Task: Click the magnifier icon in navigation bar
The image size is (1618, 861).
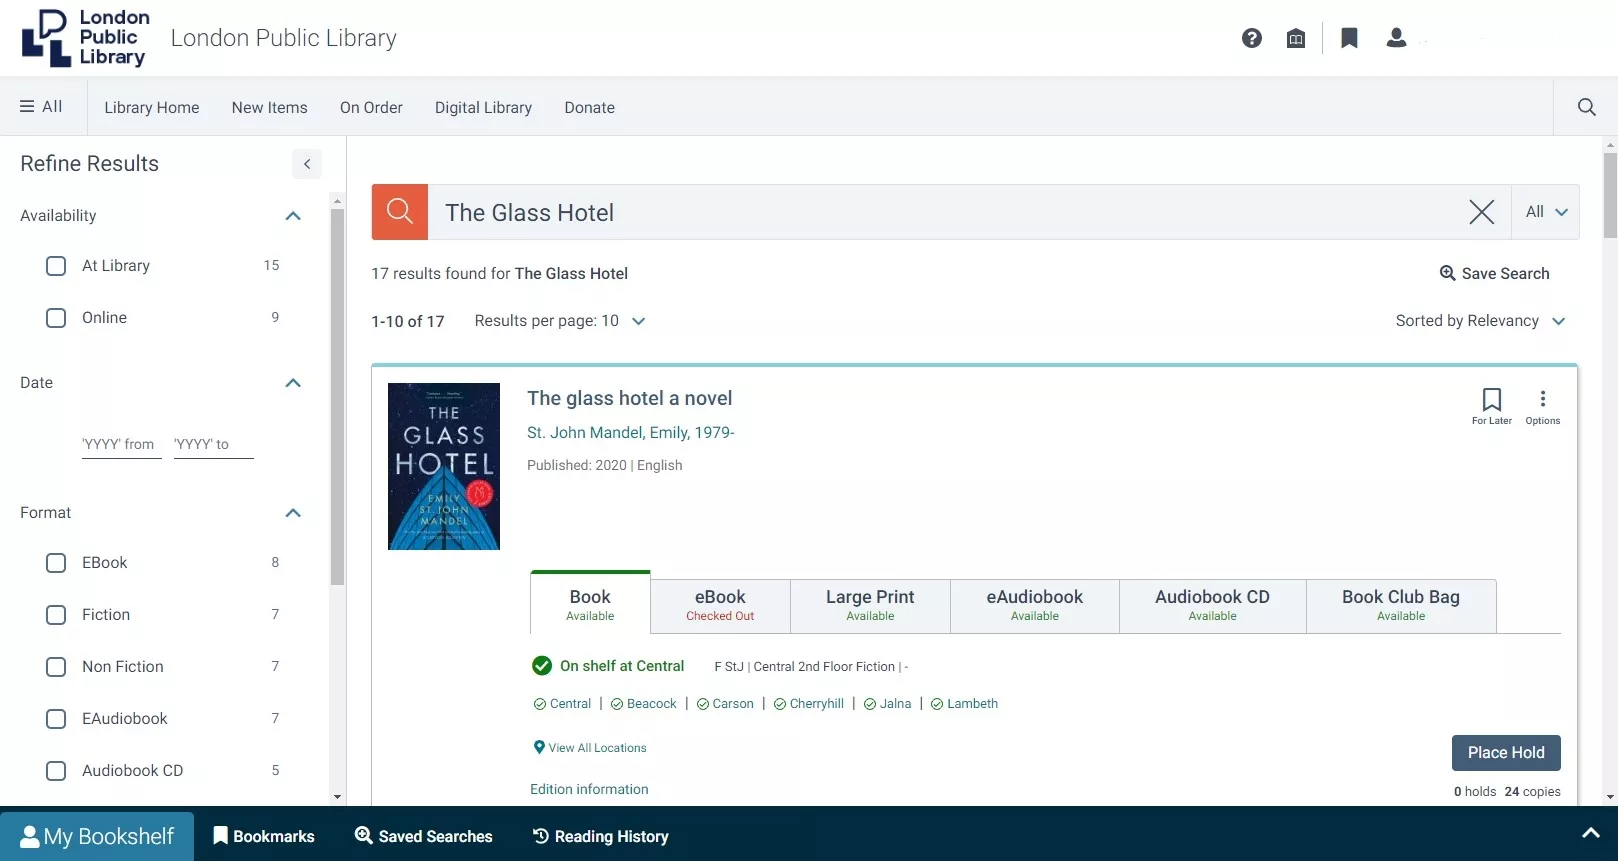Action: [x=1586, y=107]
